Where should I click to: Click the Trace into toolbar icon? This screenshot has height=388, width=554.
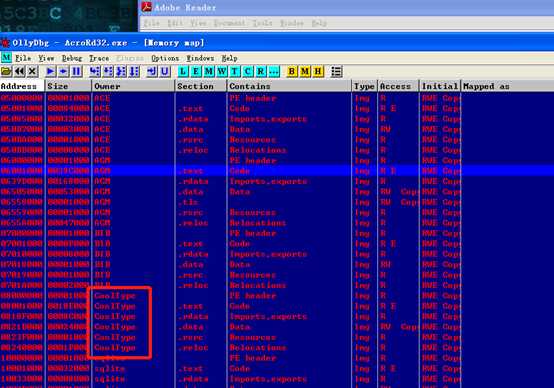(121, 72)
